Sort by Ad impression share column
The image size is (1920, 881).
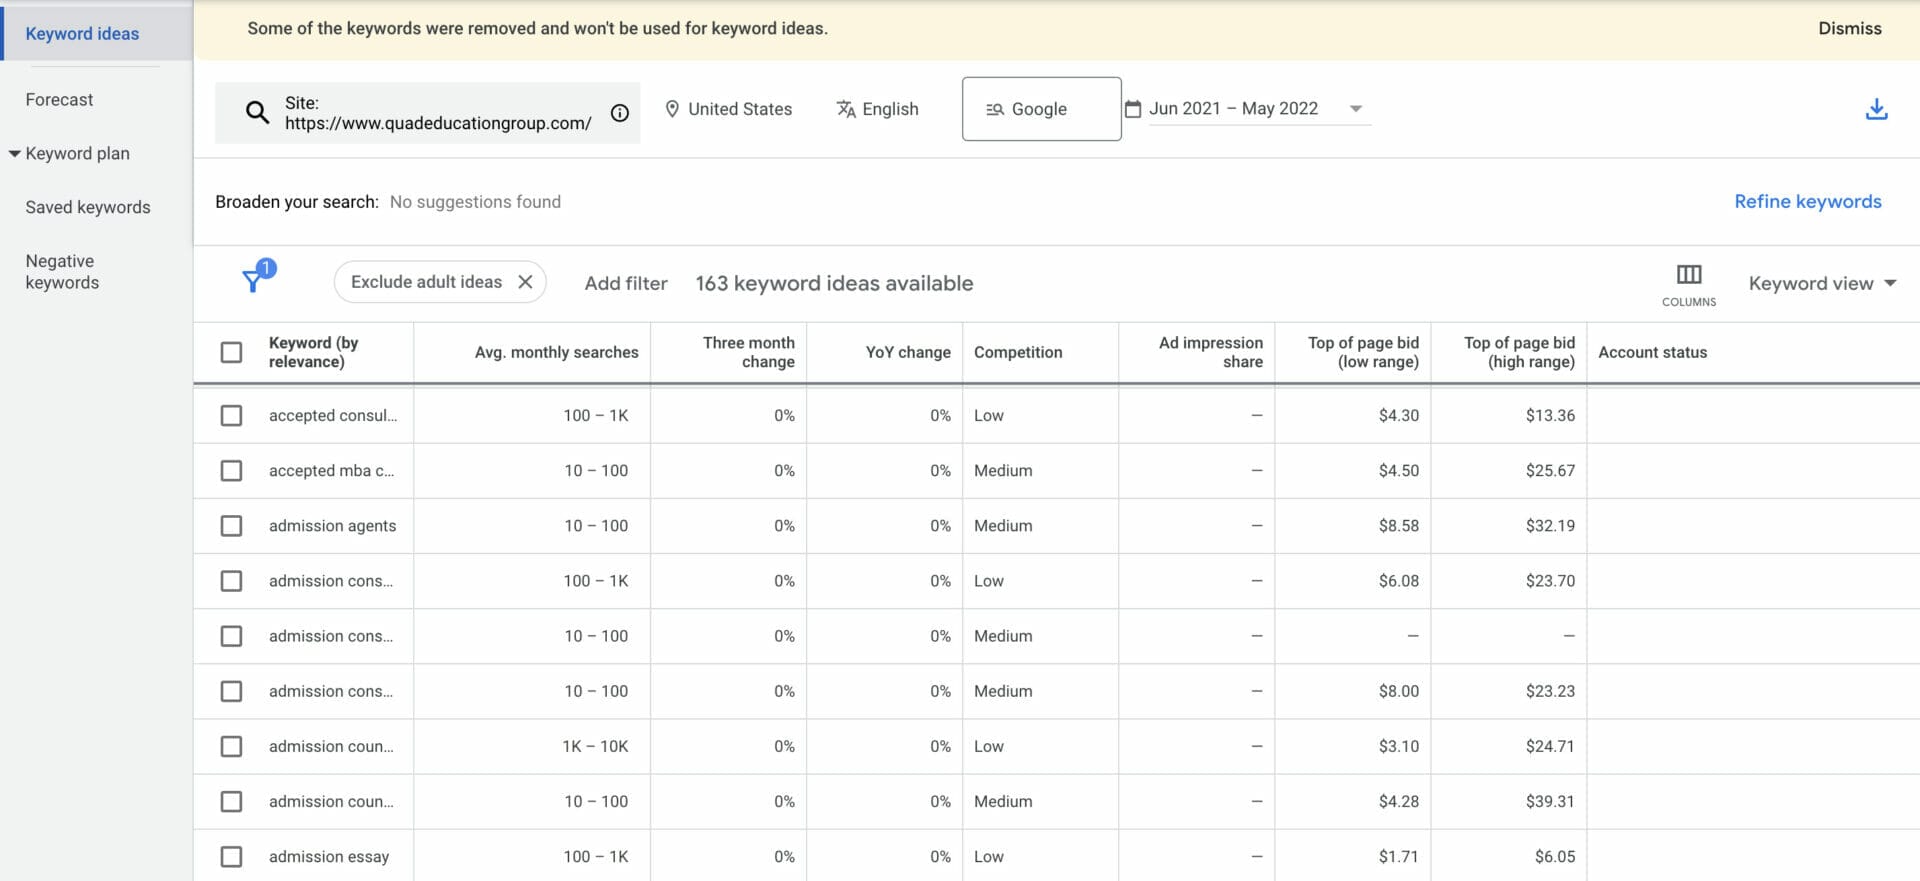coord(1211,352)
